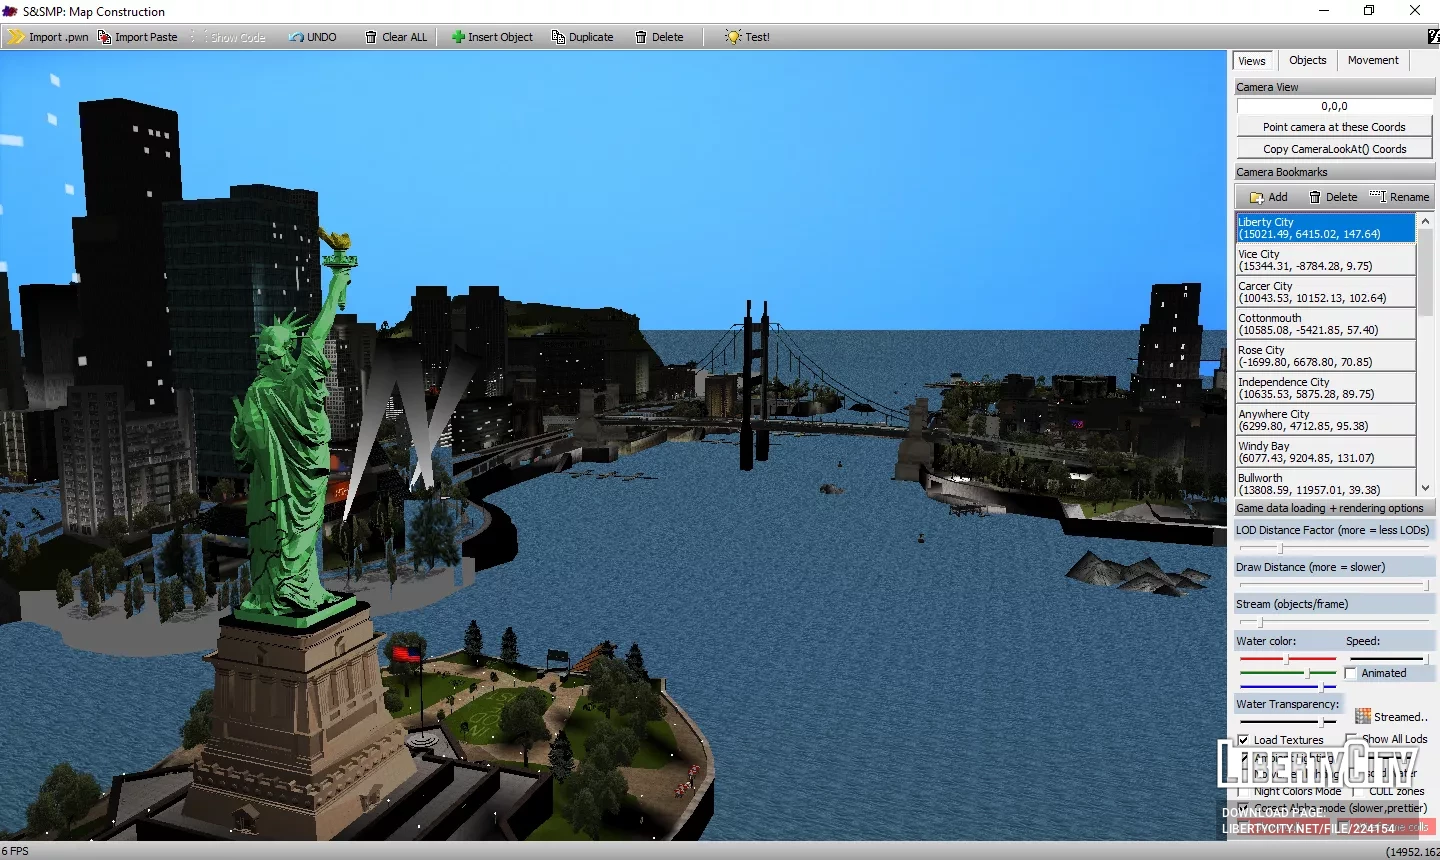Enable the Night Colors Mode checkbox
The image size is (1440, 860).
click(1244, 791)
